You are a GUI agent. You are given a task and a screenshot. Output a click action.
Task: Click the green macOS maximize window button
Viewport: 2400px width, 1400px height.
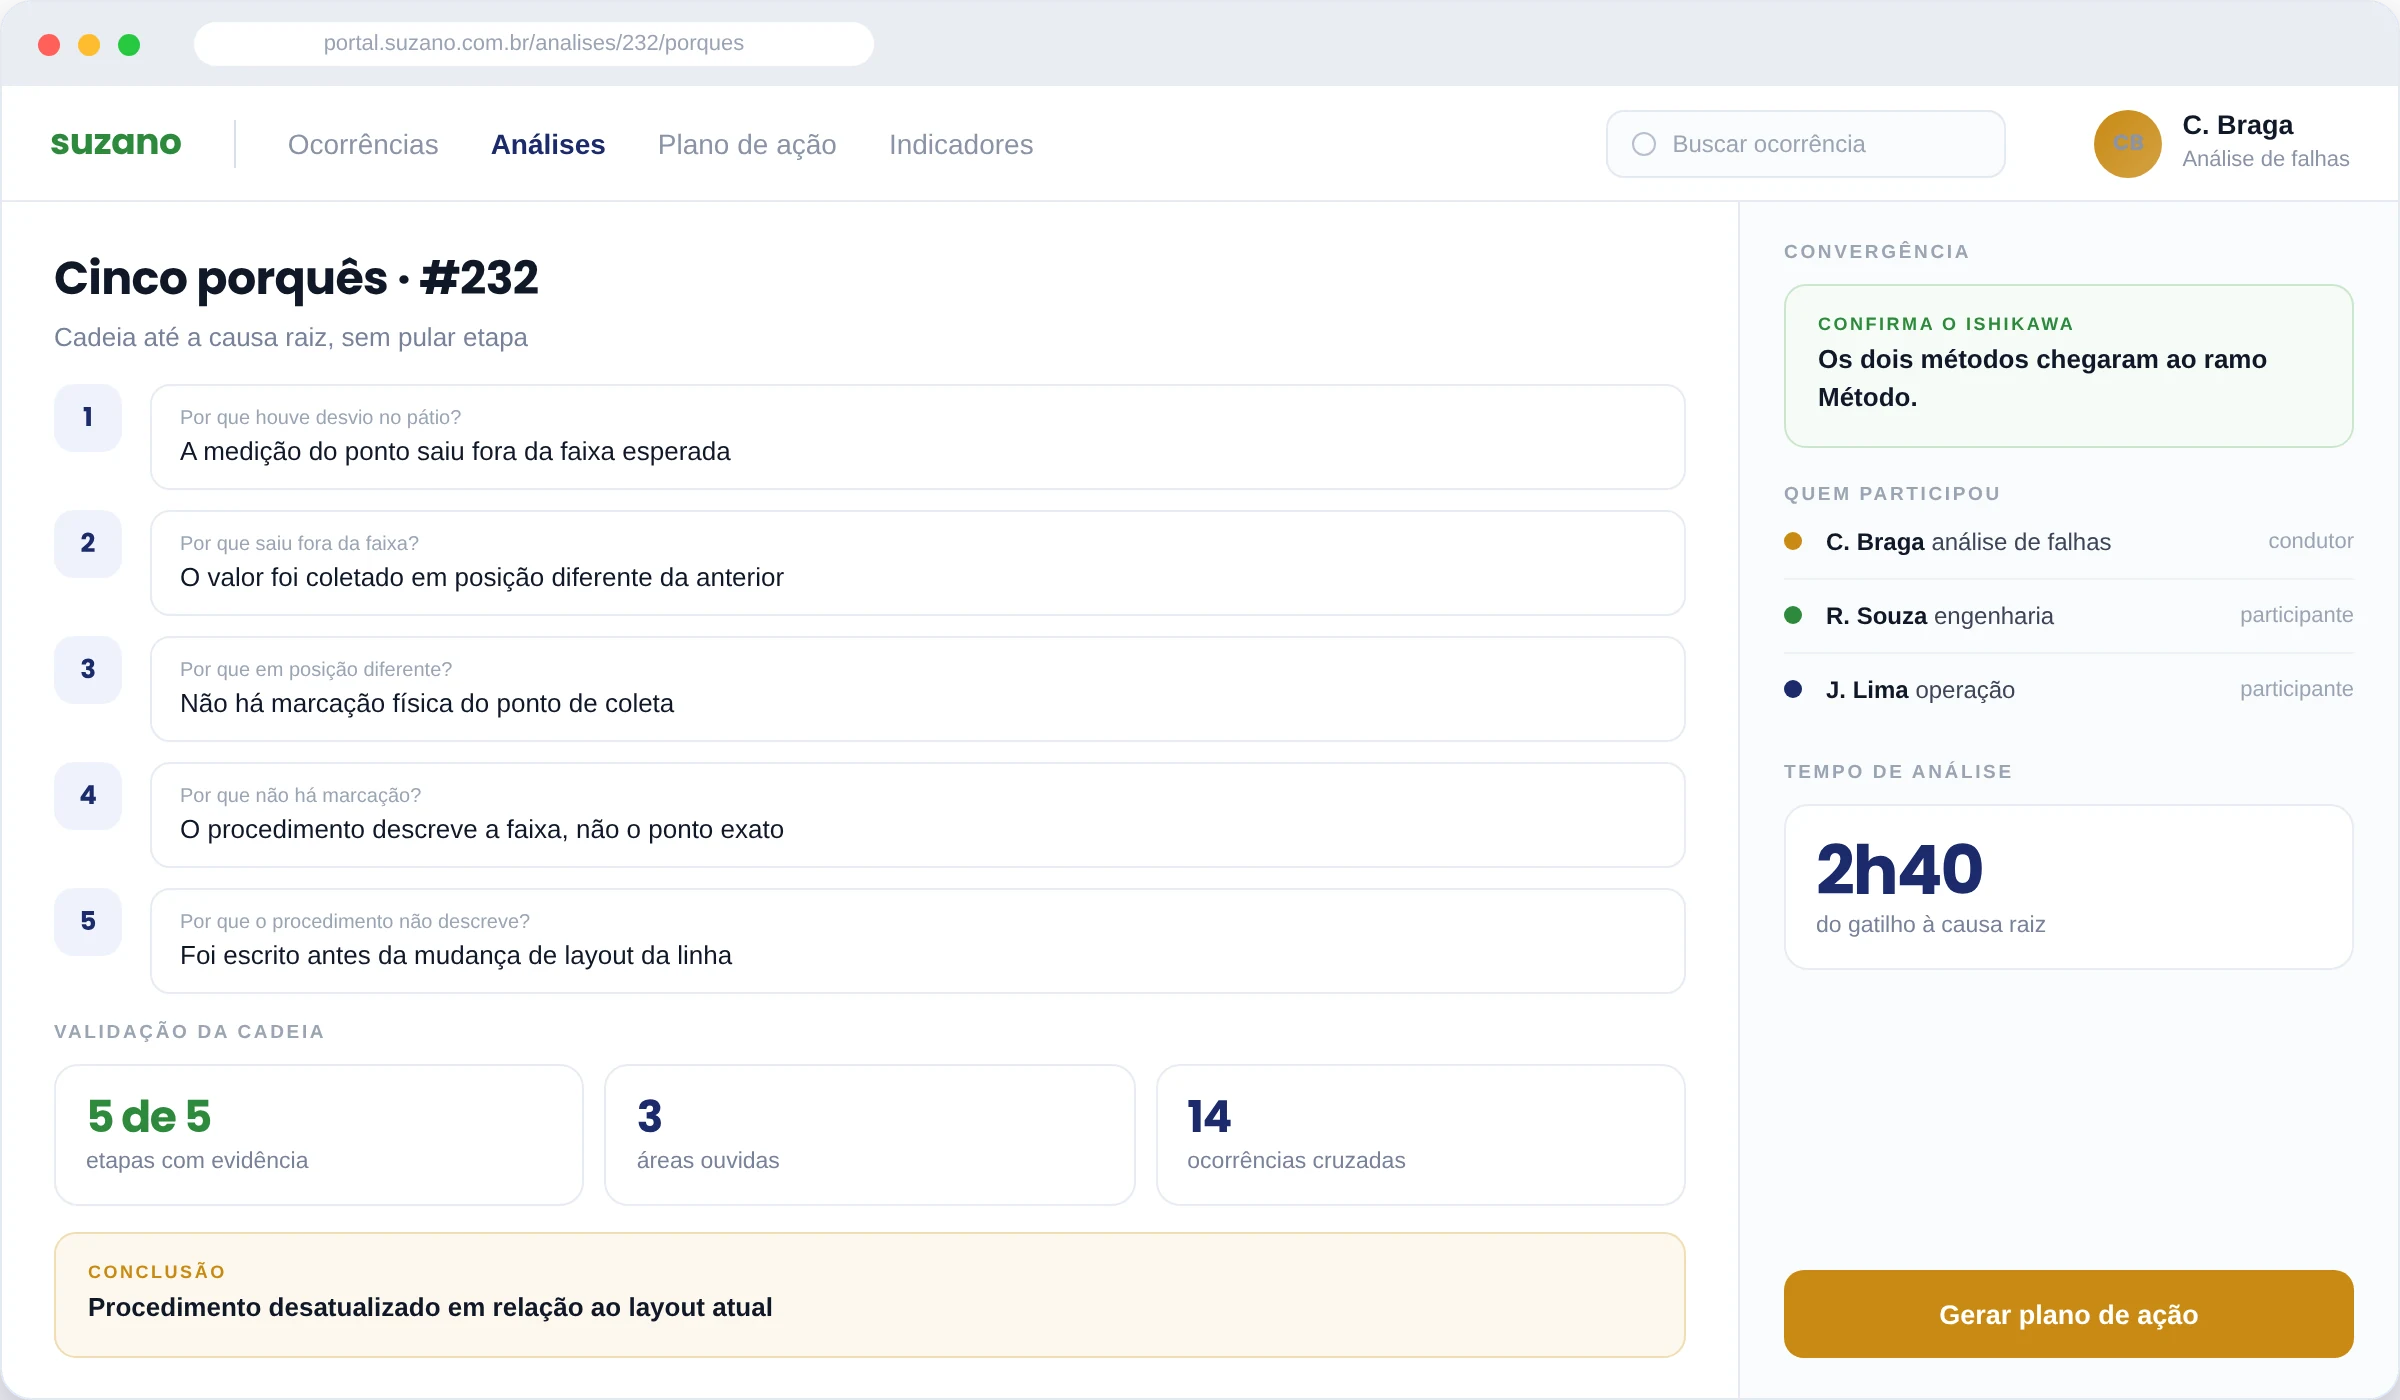(x=129, y=45)
